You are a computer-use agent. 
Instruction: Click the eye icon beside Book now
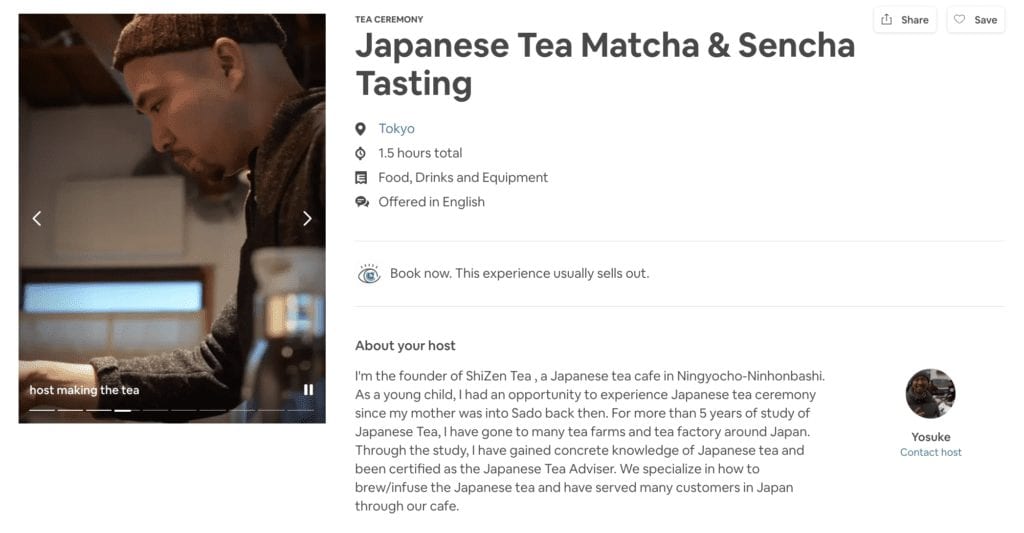coord(369,274)
